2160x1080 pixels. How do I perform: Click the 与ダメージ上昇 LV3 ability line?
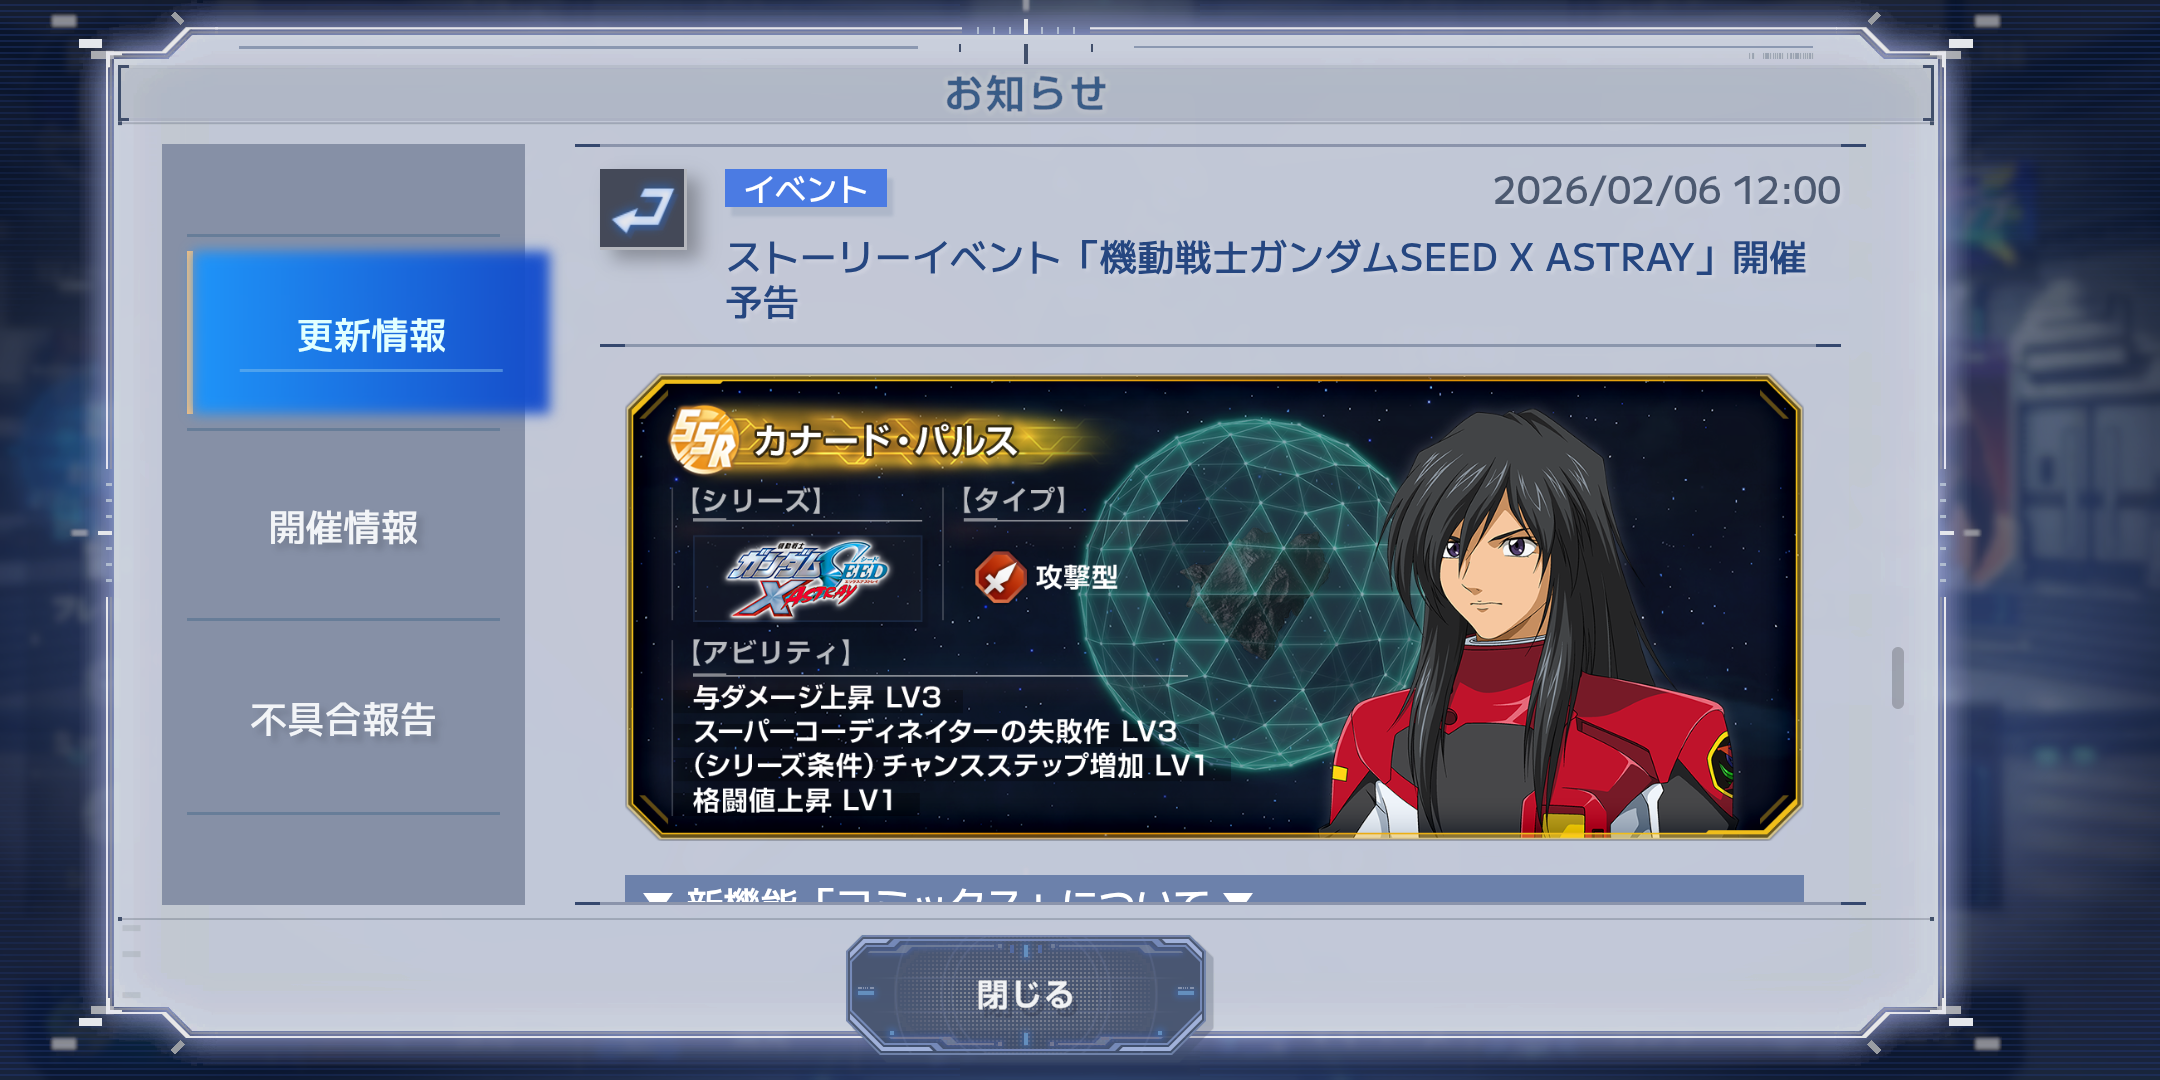(817, 697)
